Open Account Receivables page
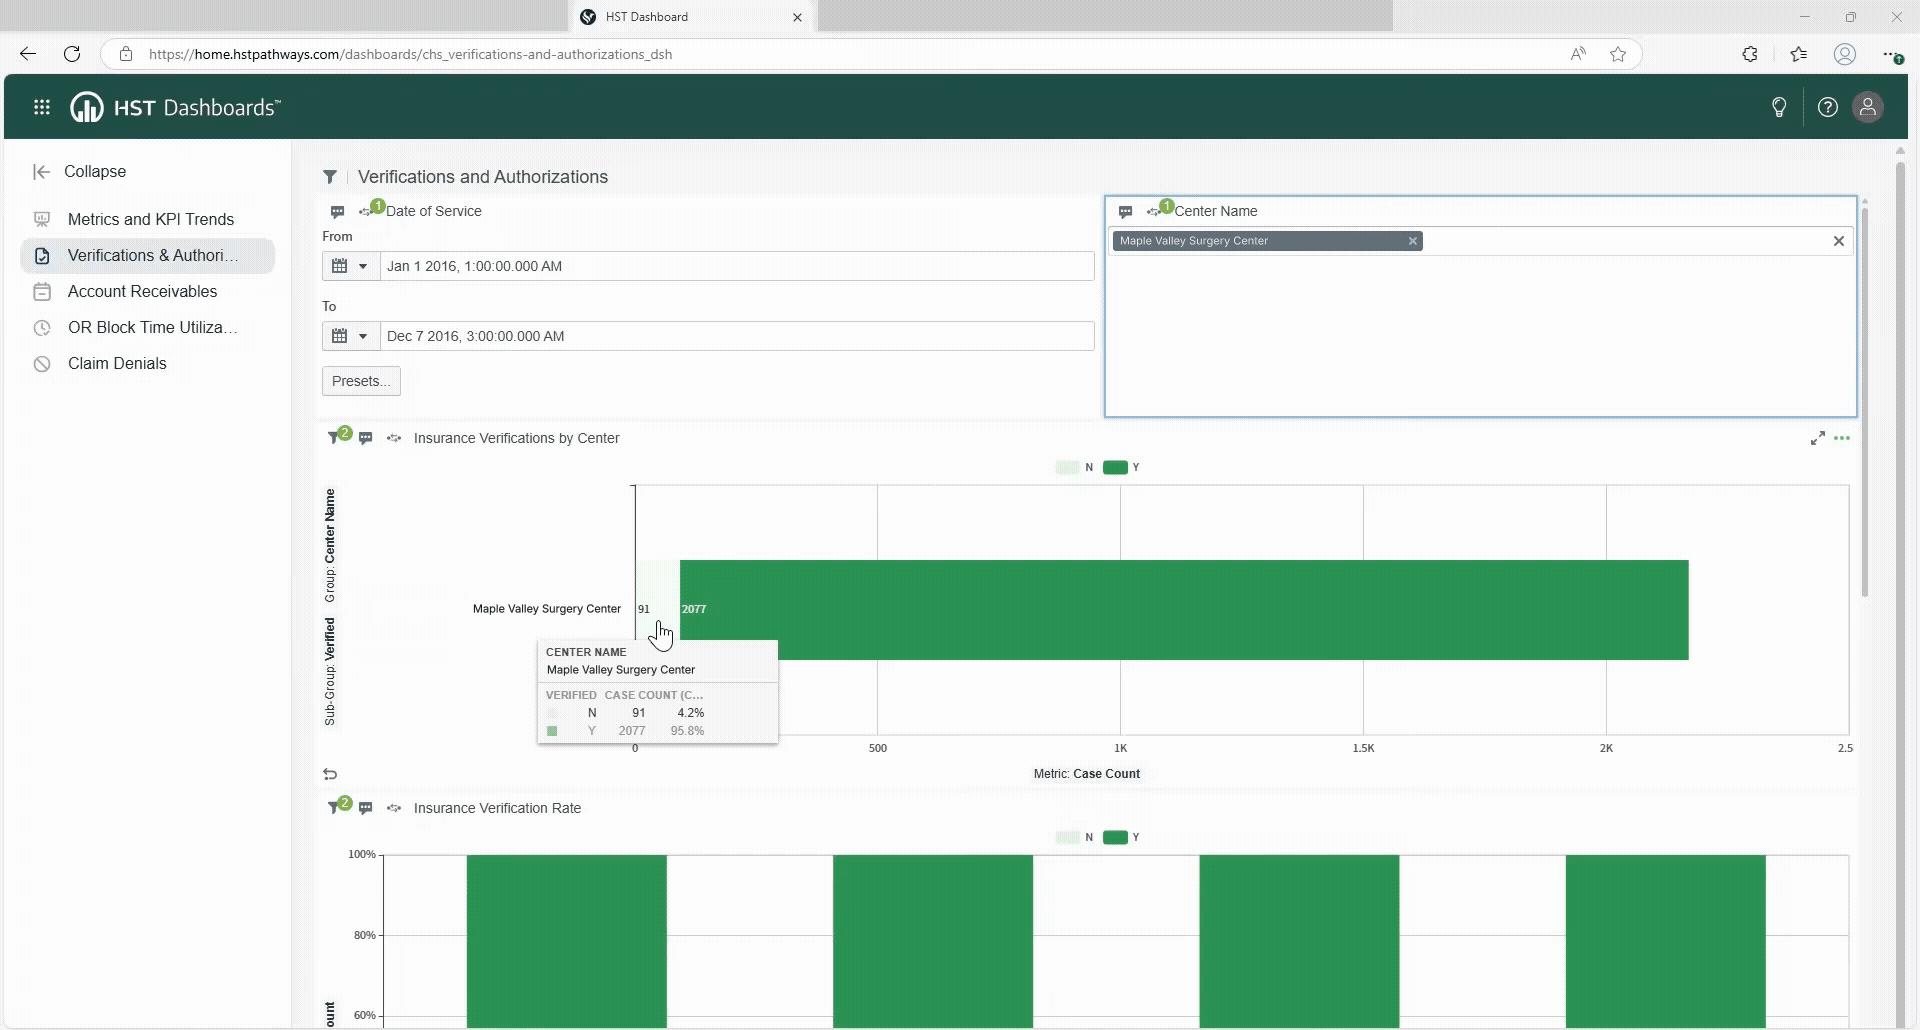The image size is (1920, 1030). pos(148,291)
